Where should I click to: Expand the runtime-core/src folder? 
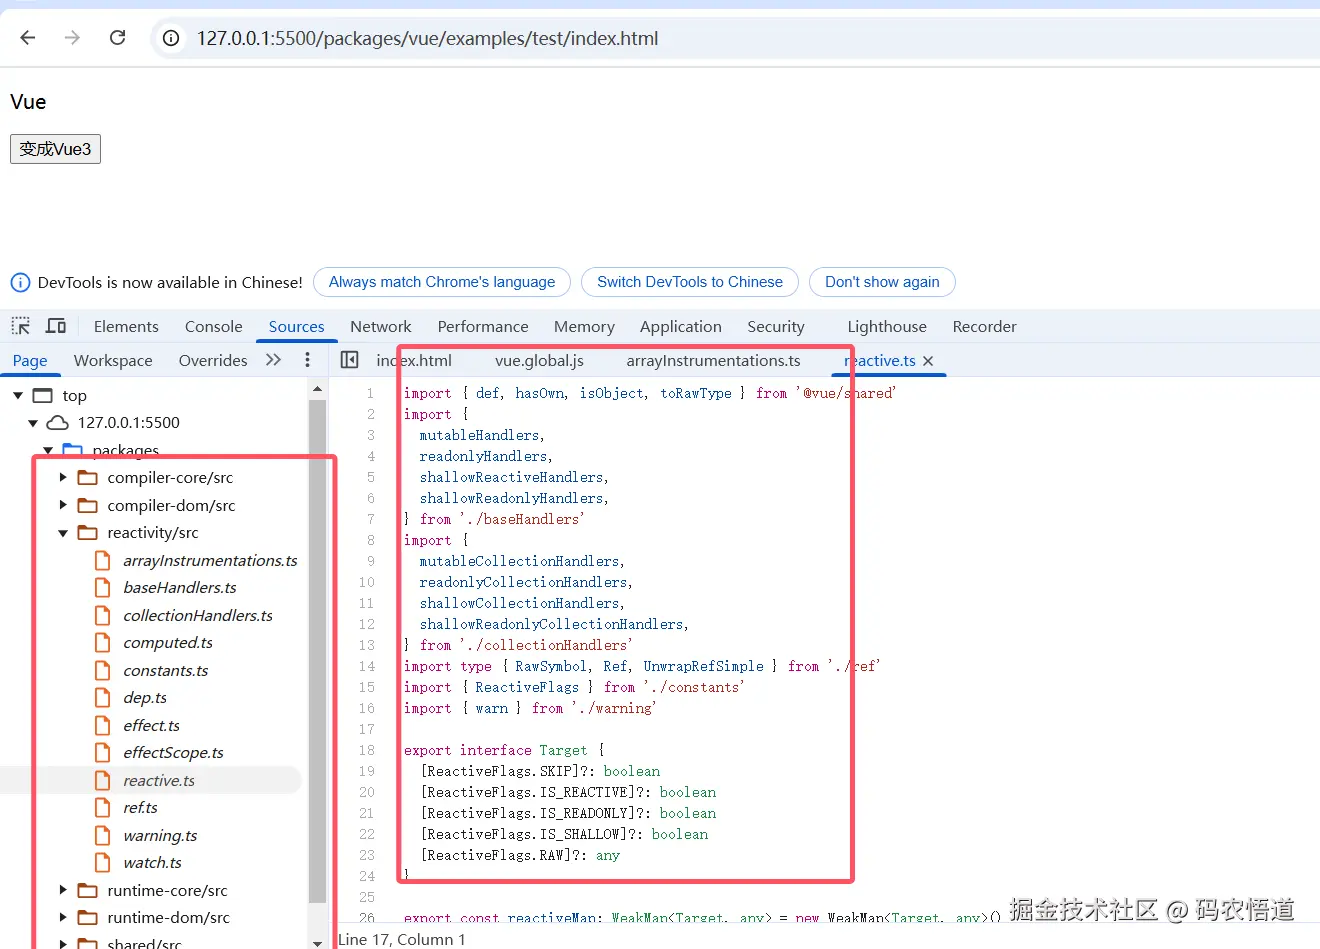point(63,890)
